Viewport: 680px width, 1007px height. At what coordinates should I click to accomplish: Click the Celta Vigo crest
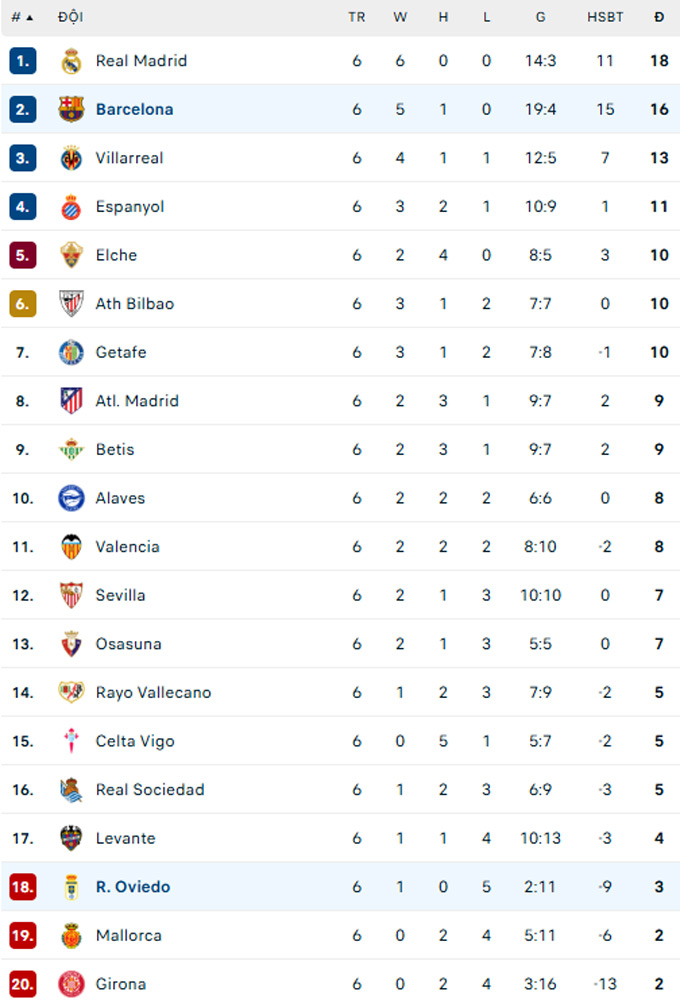71,741
